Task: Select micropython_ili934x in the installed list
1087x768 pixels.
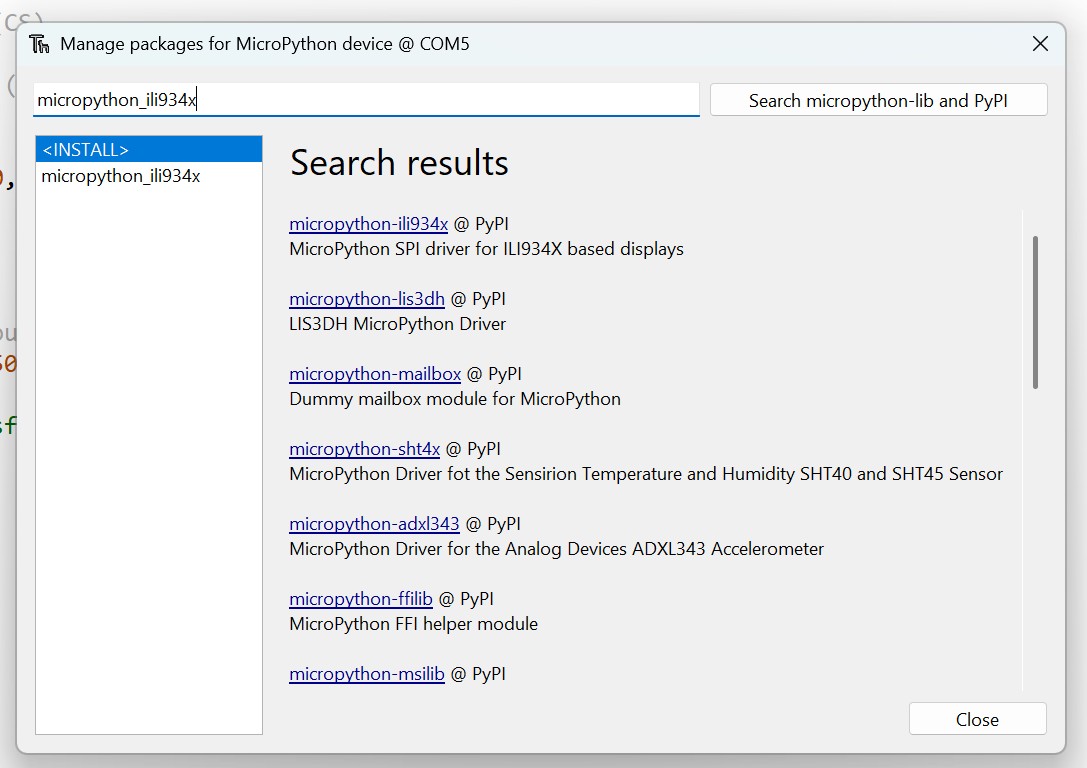Action: coord(121,176)
